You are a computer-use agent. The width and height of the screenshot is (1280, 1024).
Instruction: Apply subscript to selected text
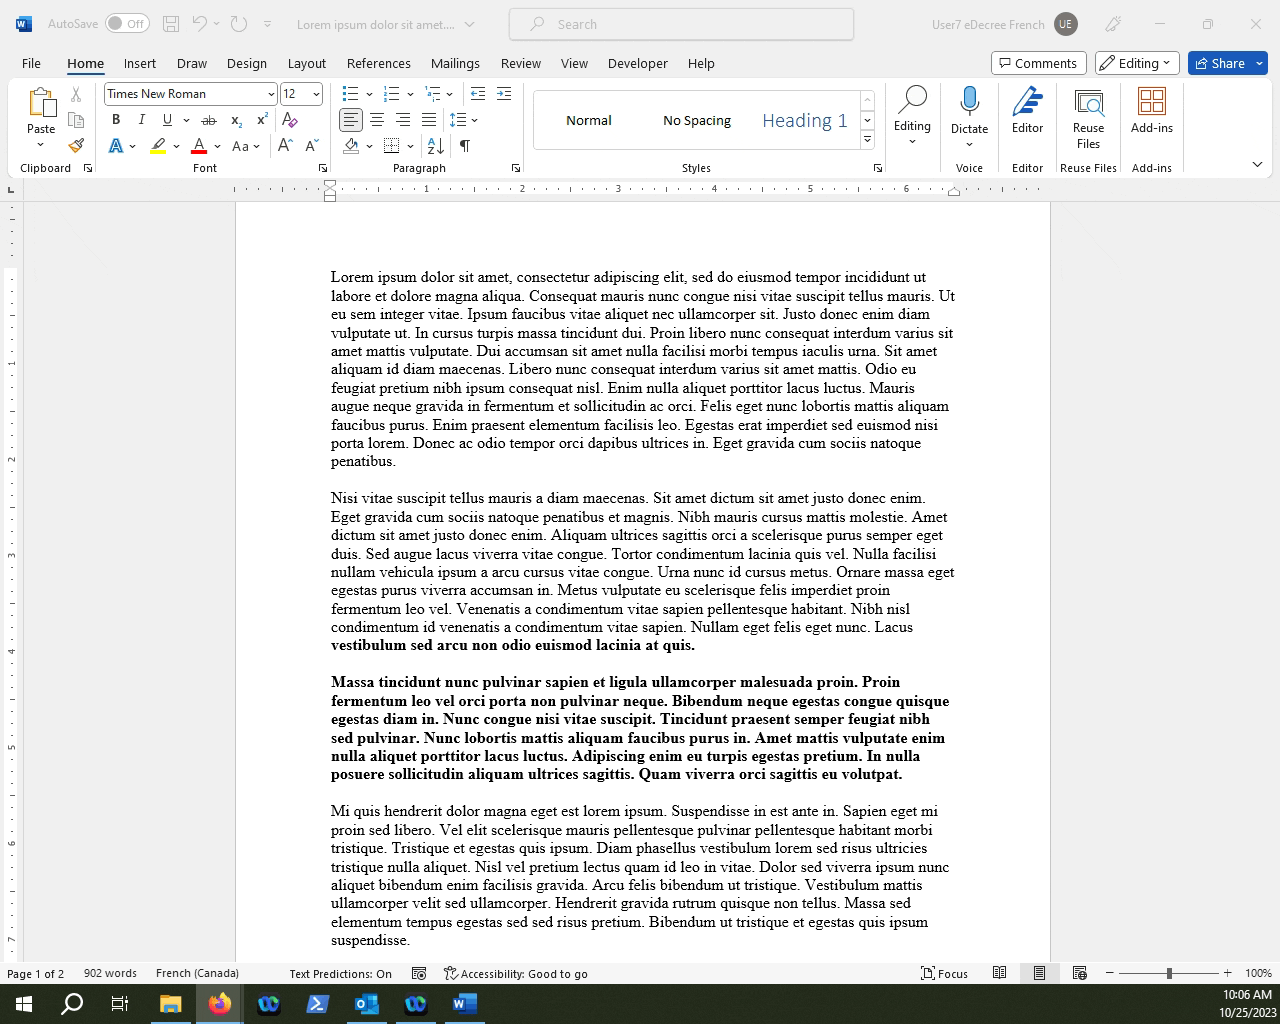(x=236, y=119)
